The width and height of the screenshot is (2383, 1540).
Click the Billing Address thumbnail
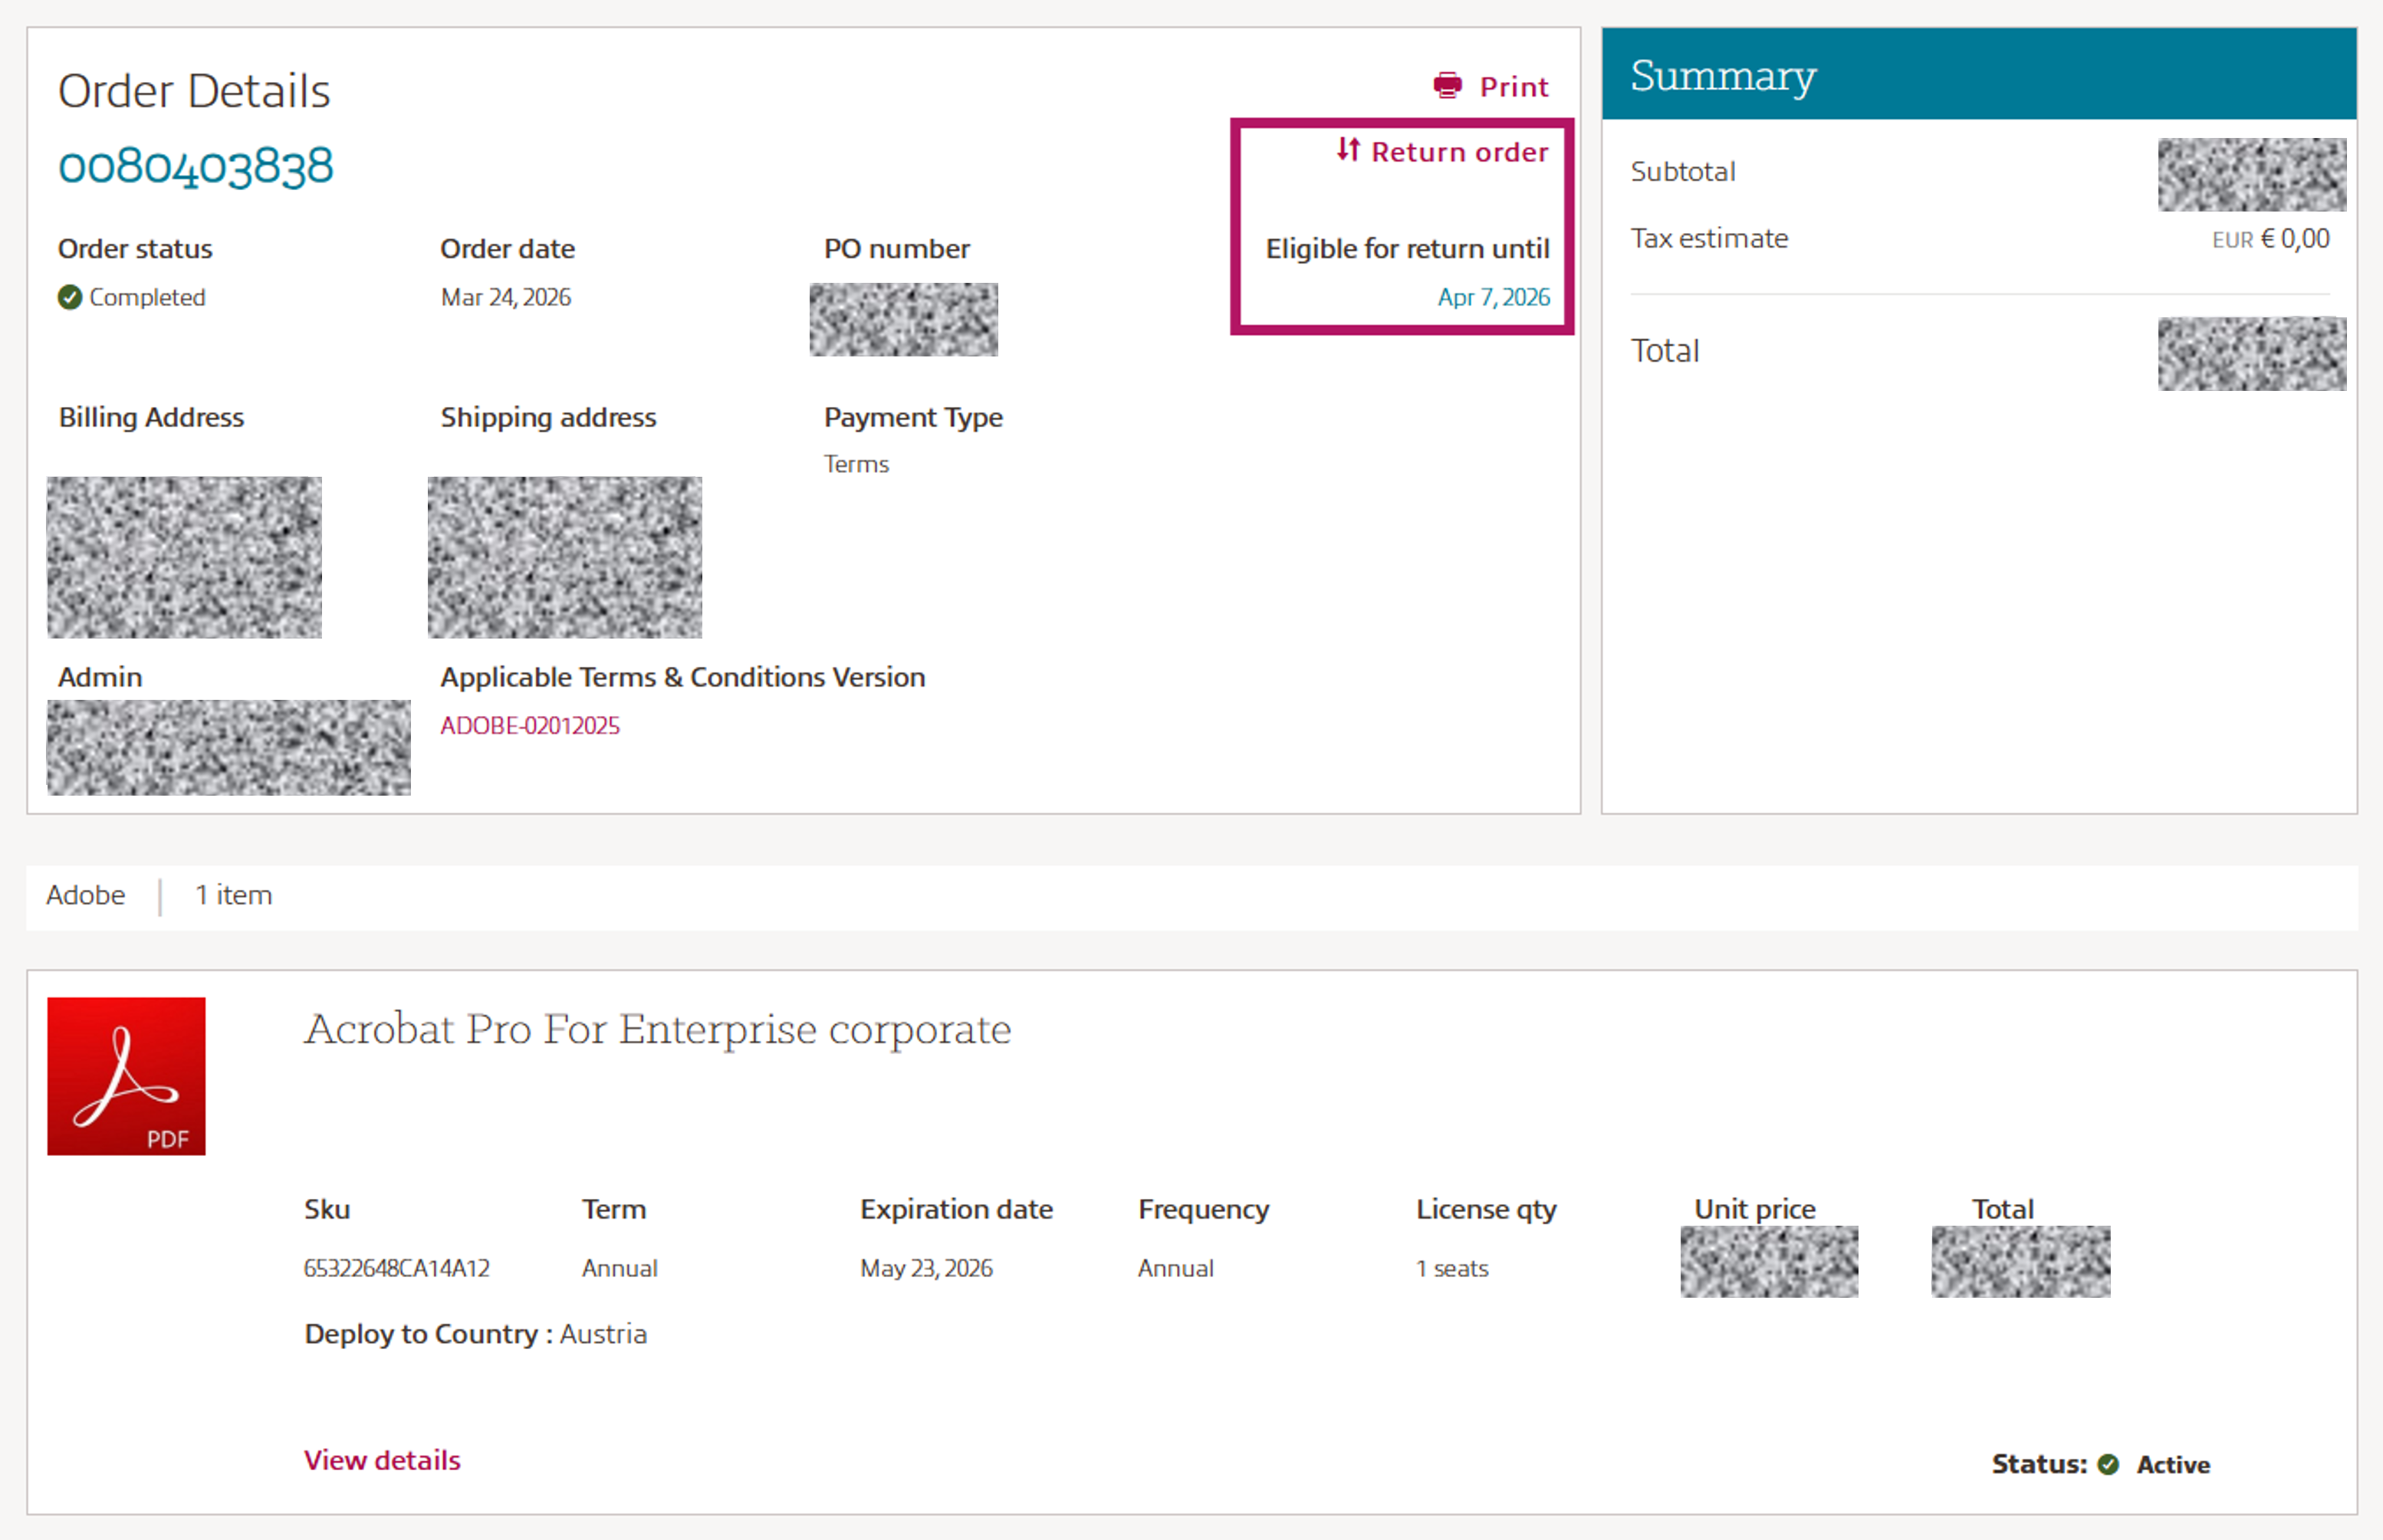tap(184, 556)
